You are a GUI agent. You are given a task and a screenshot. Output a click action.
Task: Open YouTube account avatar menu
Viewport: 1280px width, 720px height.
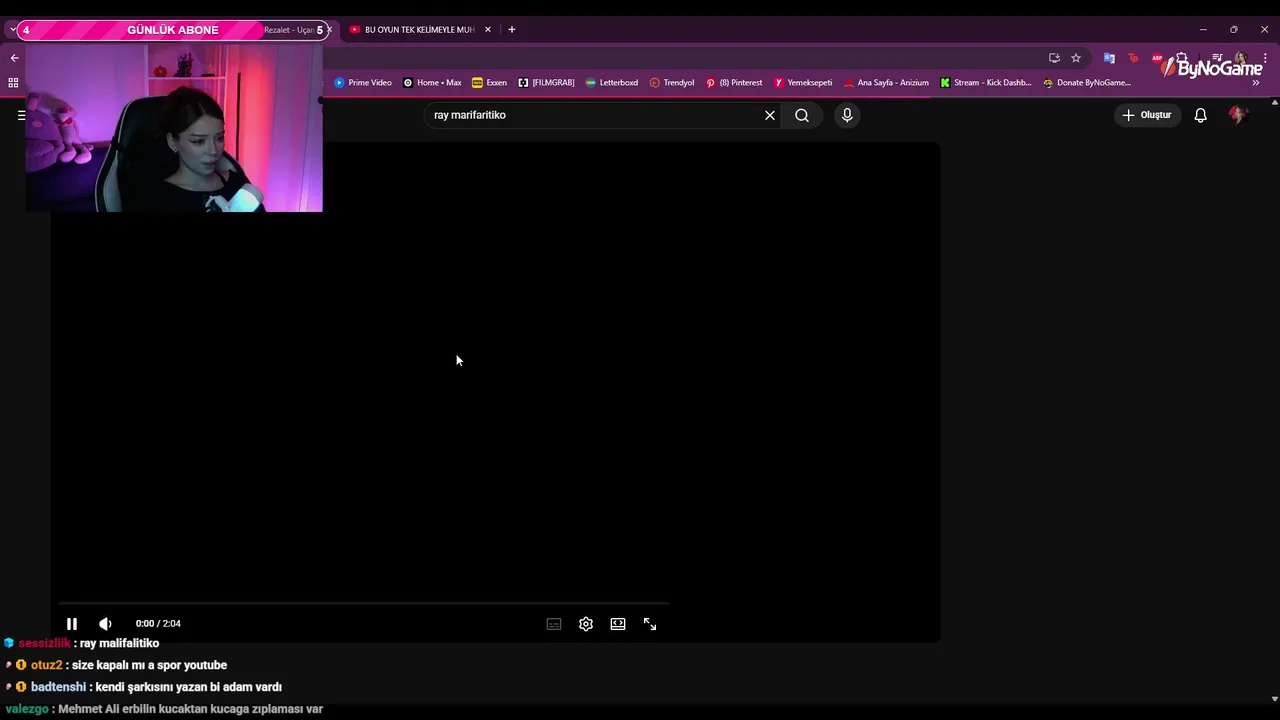1238,115
